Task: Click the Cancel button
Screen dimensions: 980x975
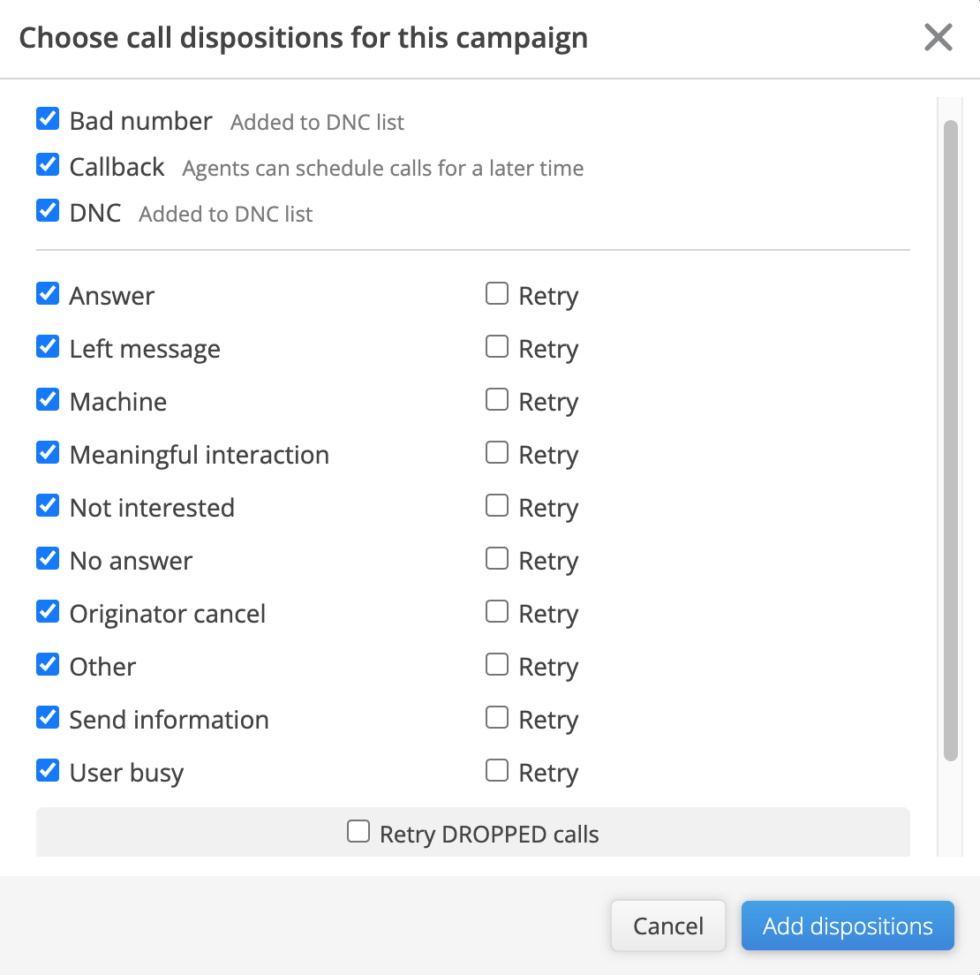Action: (668, 926)
